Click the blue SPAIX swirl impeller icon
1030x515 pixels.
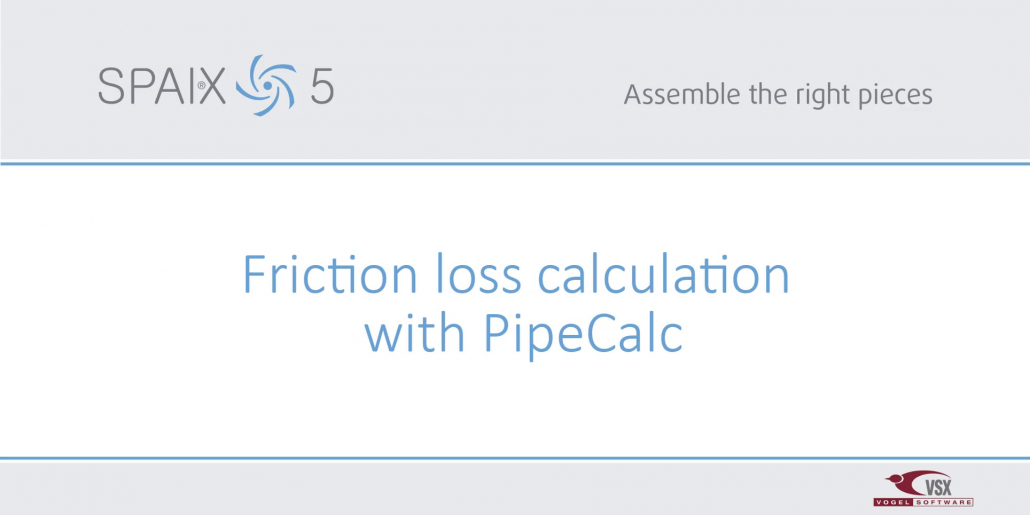point(266,85)
